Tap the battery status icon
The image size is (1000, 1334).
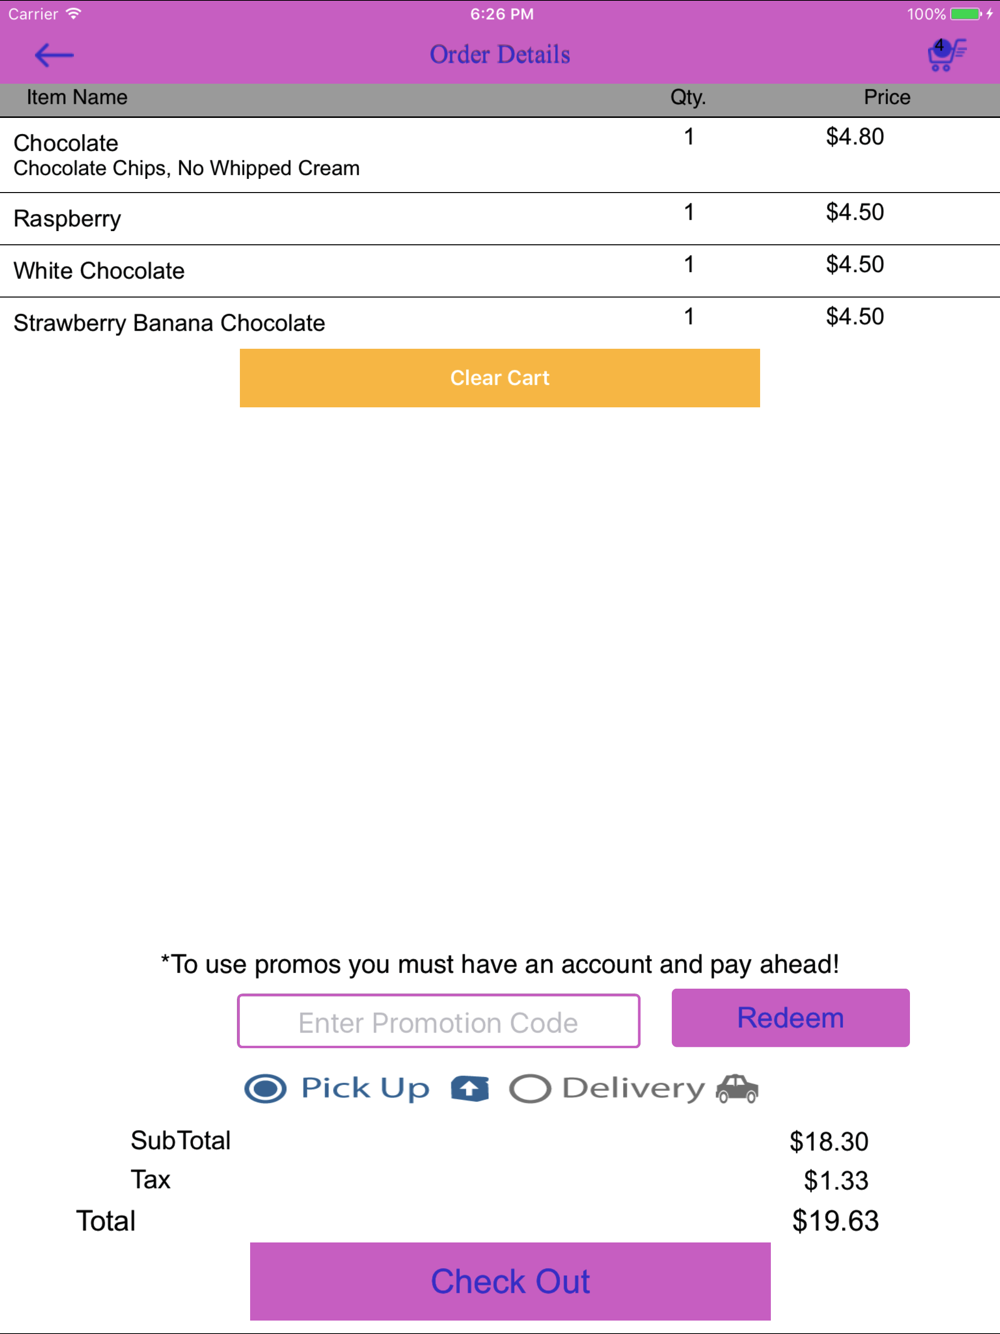tap(966, 14)
